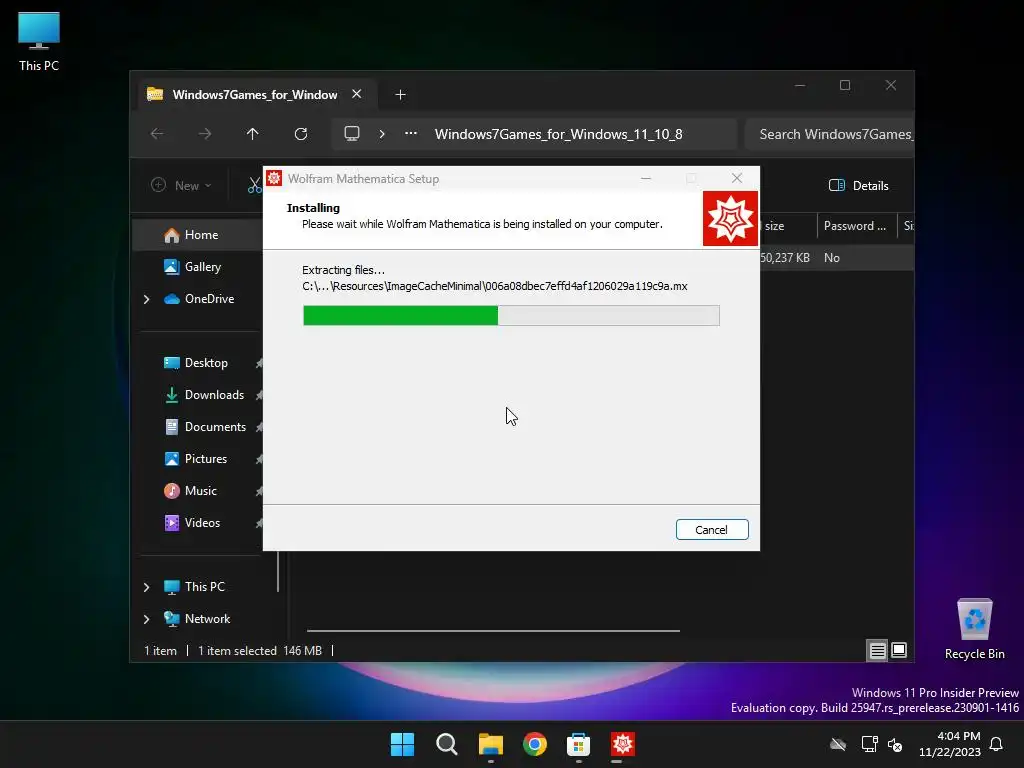
Task: Open the Recycle Bin desktop icon
Action: tap(974, 629)
